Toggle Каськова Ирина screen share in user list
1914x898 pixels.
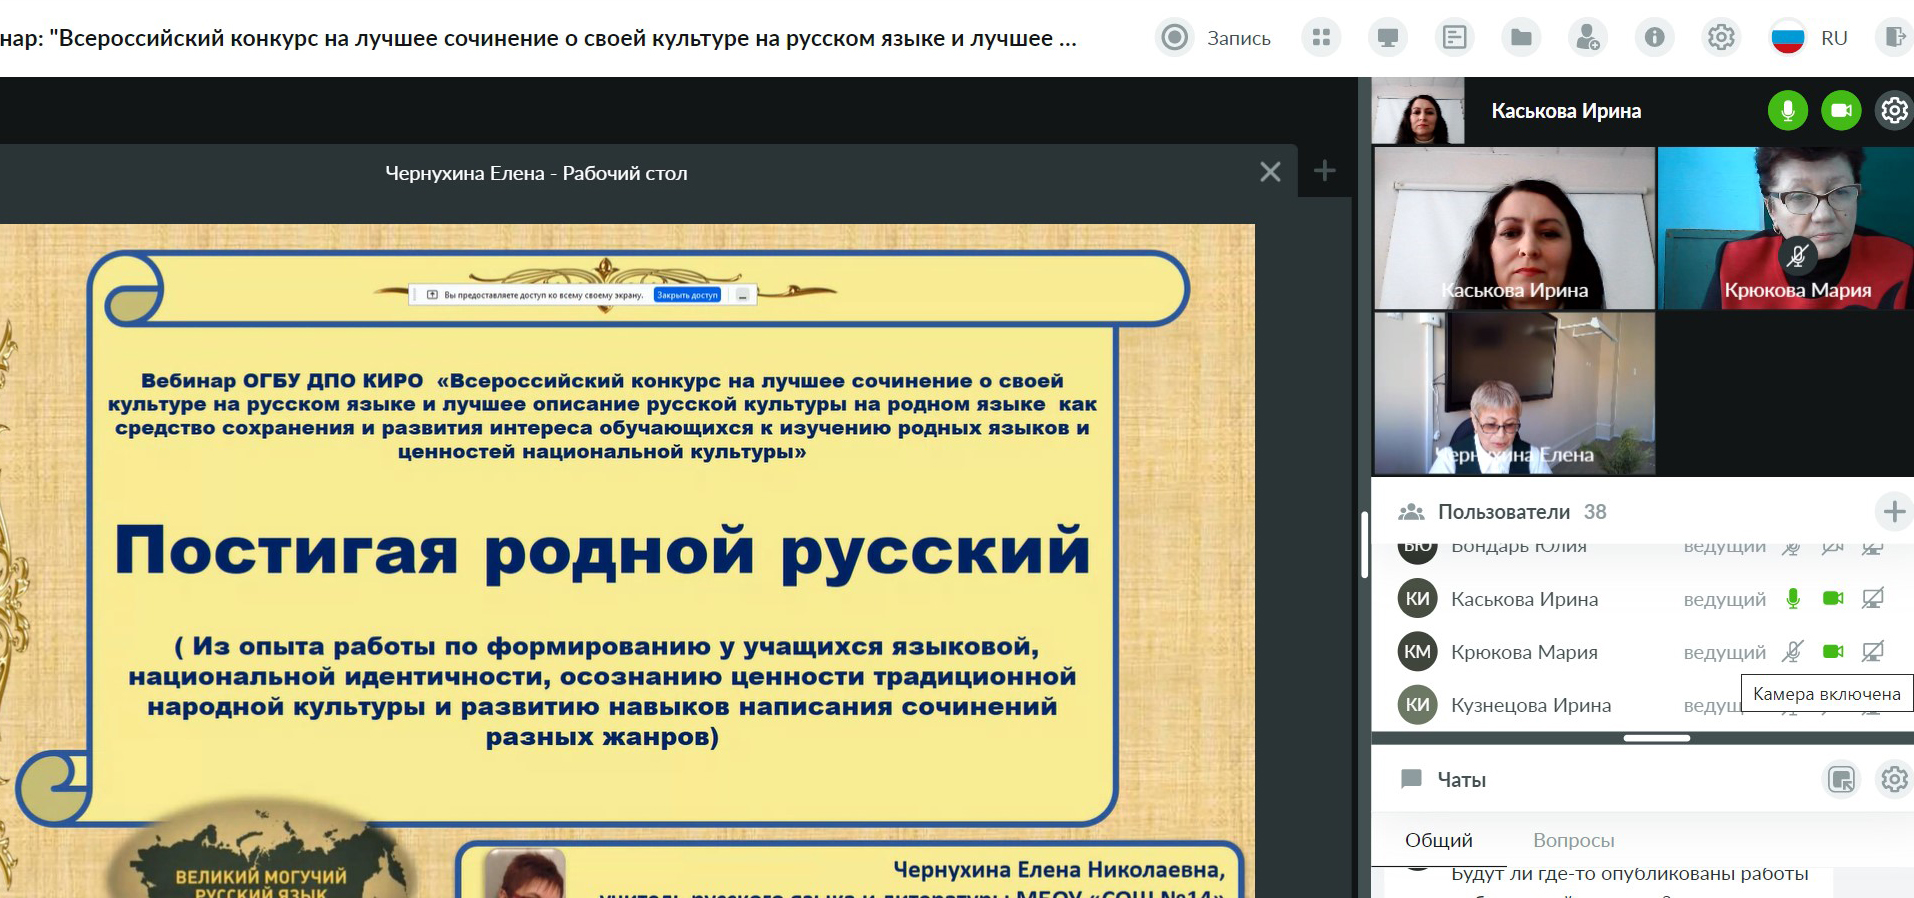[1873, 598]
